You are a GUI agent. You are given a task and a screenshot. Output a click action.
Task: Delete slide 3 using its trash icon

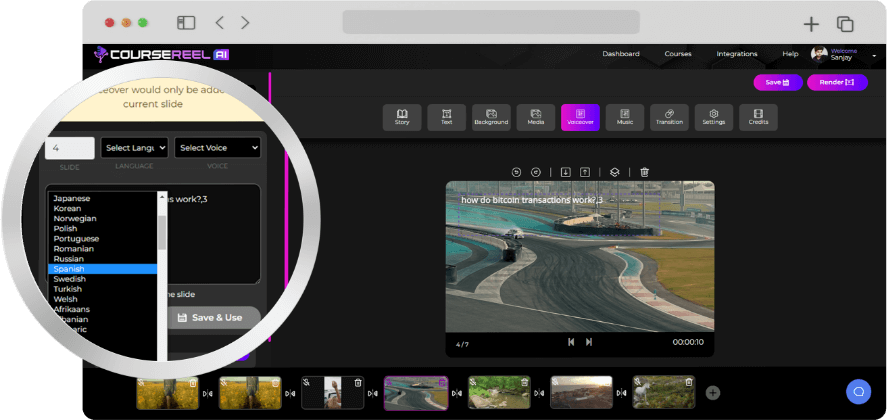[x=358, y=383]
